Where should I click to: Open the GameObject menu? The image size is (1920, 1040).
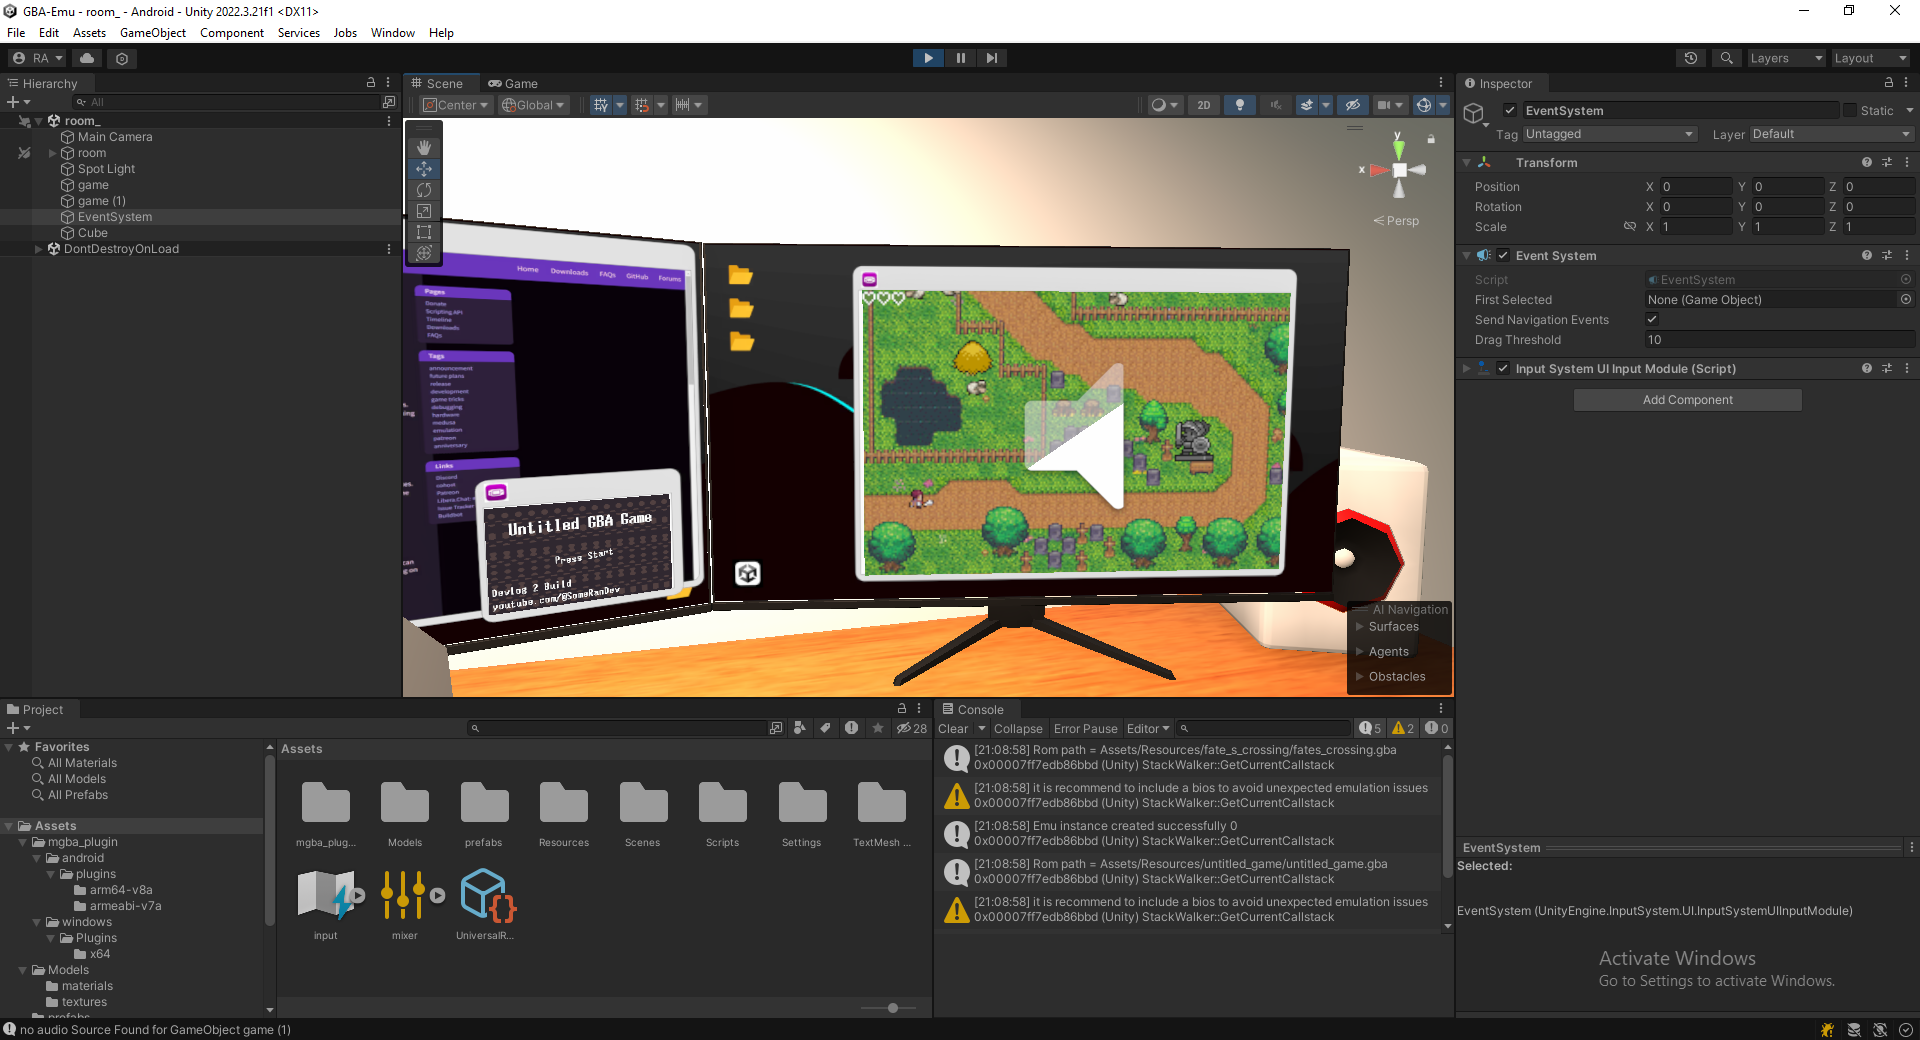point(153,33)
